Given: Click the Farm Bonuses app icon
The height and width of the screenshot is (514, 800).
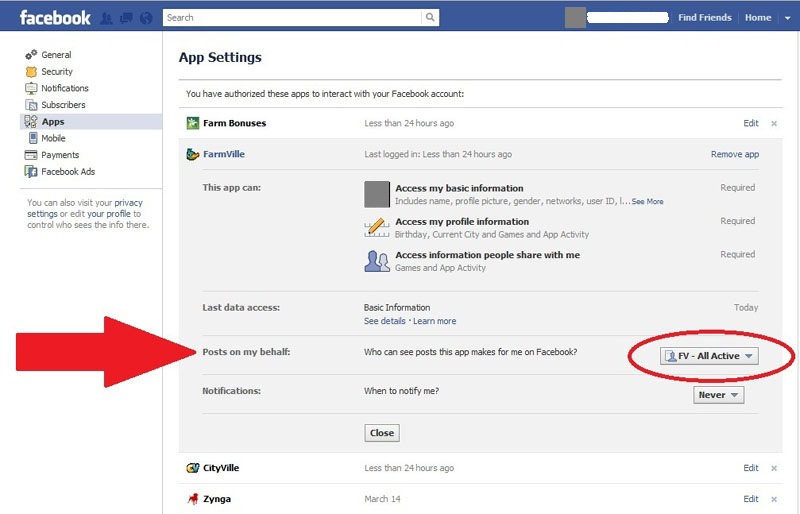Looking at the screenshot, I should (x=192, y=123).
